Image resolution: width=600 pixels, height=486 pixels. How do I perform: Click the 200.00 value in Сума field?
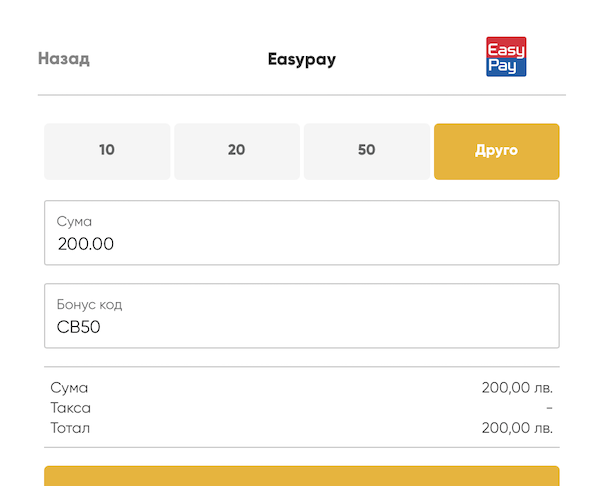click(86, 244)
